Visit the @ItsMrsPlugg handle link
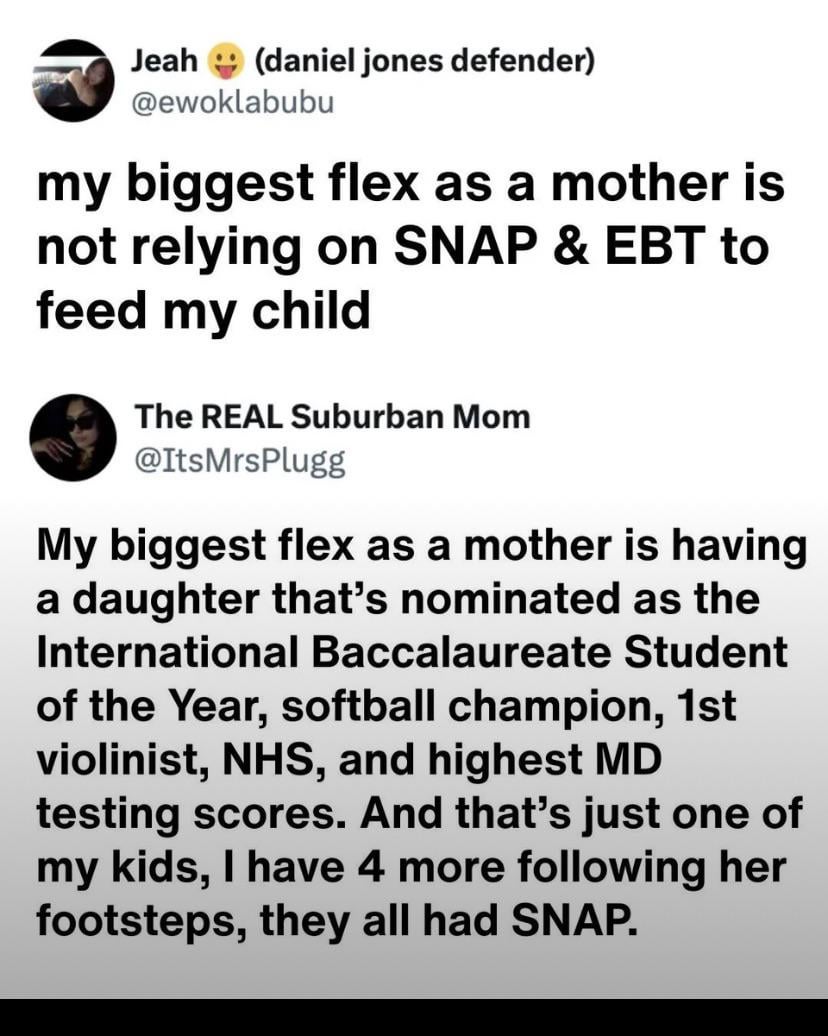Viewport: 828px width, 1036px height. pyautogui.click(x=239, y=461)
